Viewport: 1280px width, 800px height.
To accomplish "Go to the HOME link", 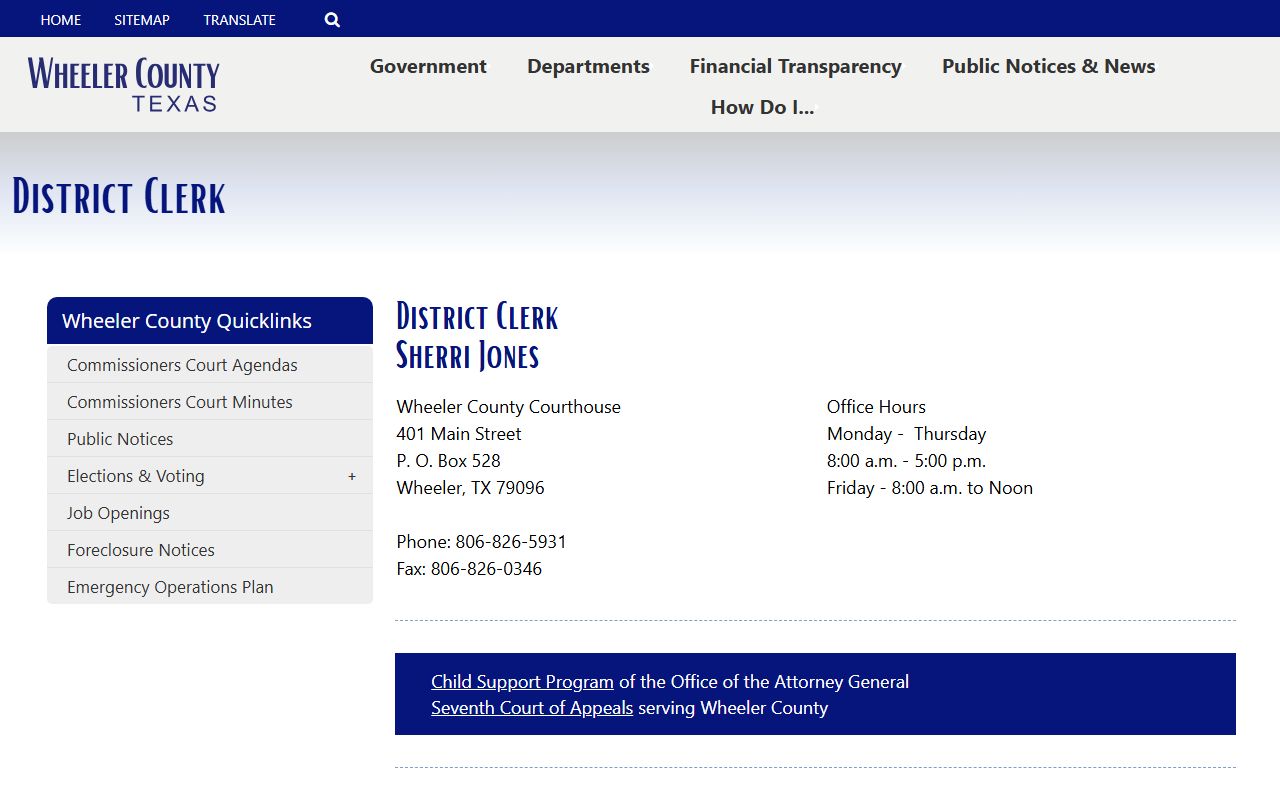I will [x=61, y=20].
